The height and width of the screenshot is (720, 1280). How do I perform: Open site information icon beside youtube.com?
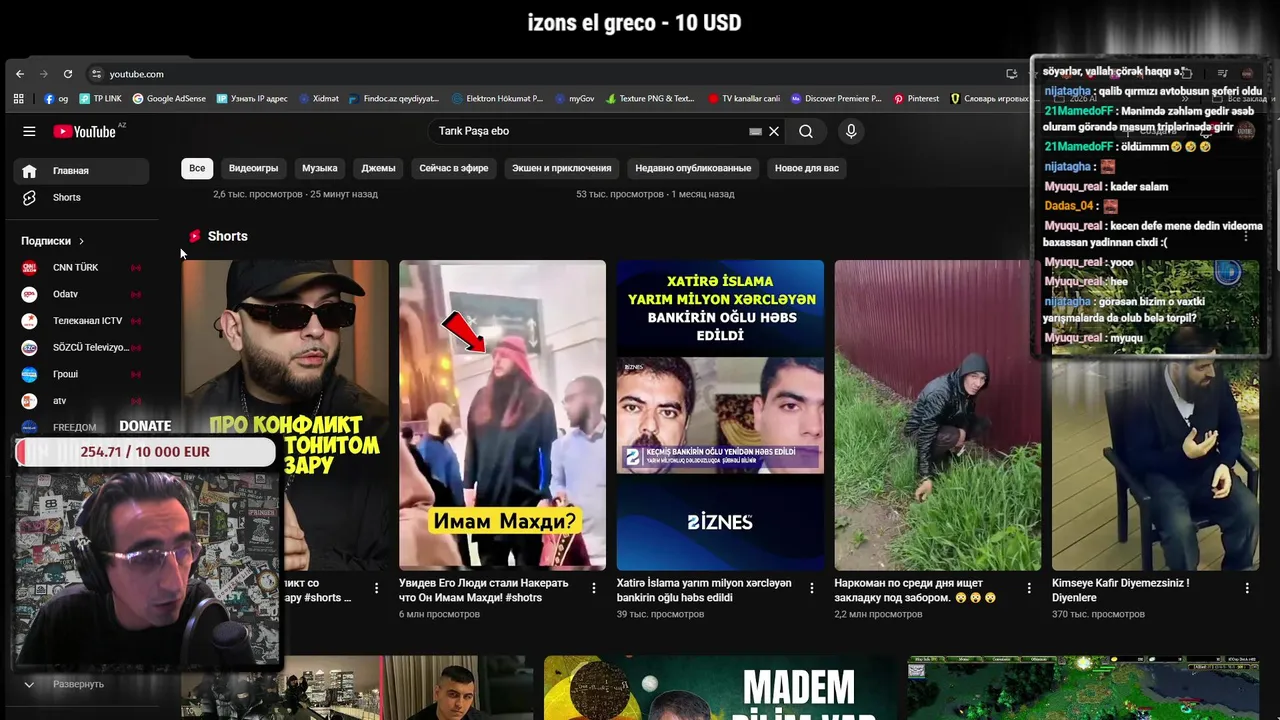tap(96, 74)
